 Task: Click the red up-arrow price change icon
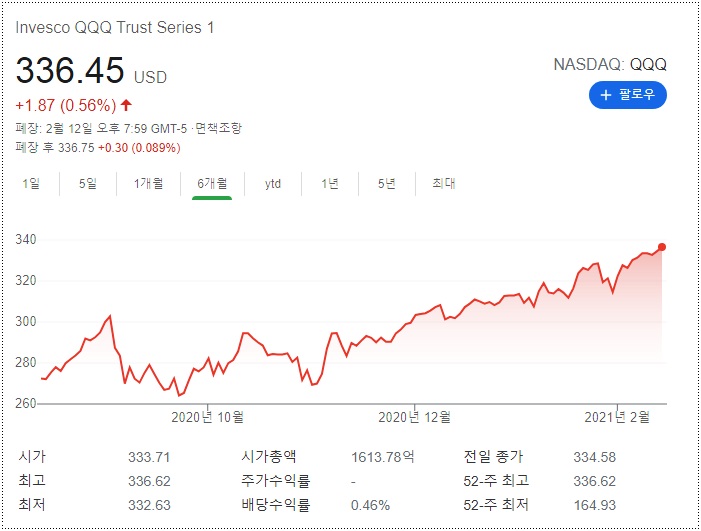(x=126, y=105)
